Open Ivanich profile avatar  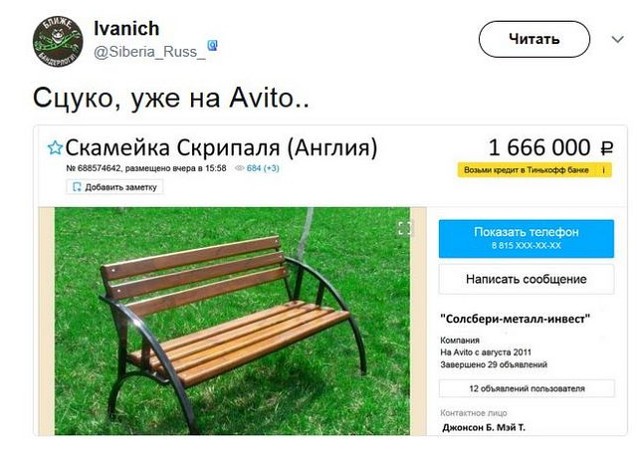click(58, 41)
